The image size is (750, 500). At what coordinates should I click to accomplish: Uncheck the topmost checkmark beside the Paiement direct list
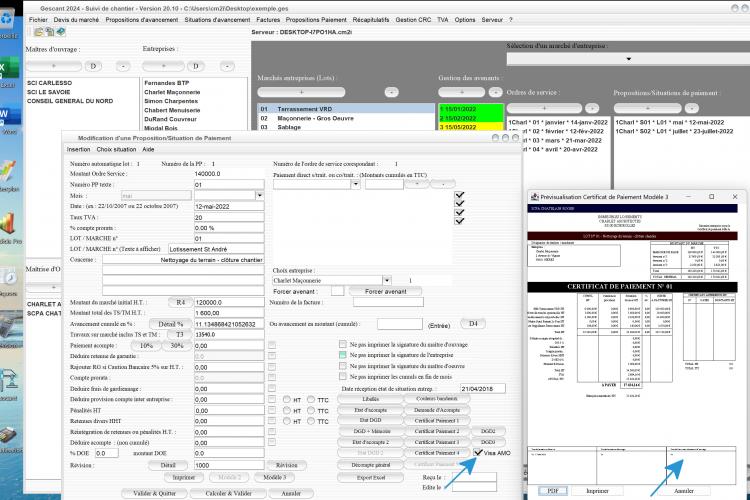[459, 195]
